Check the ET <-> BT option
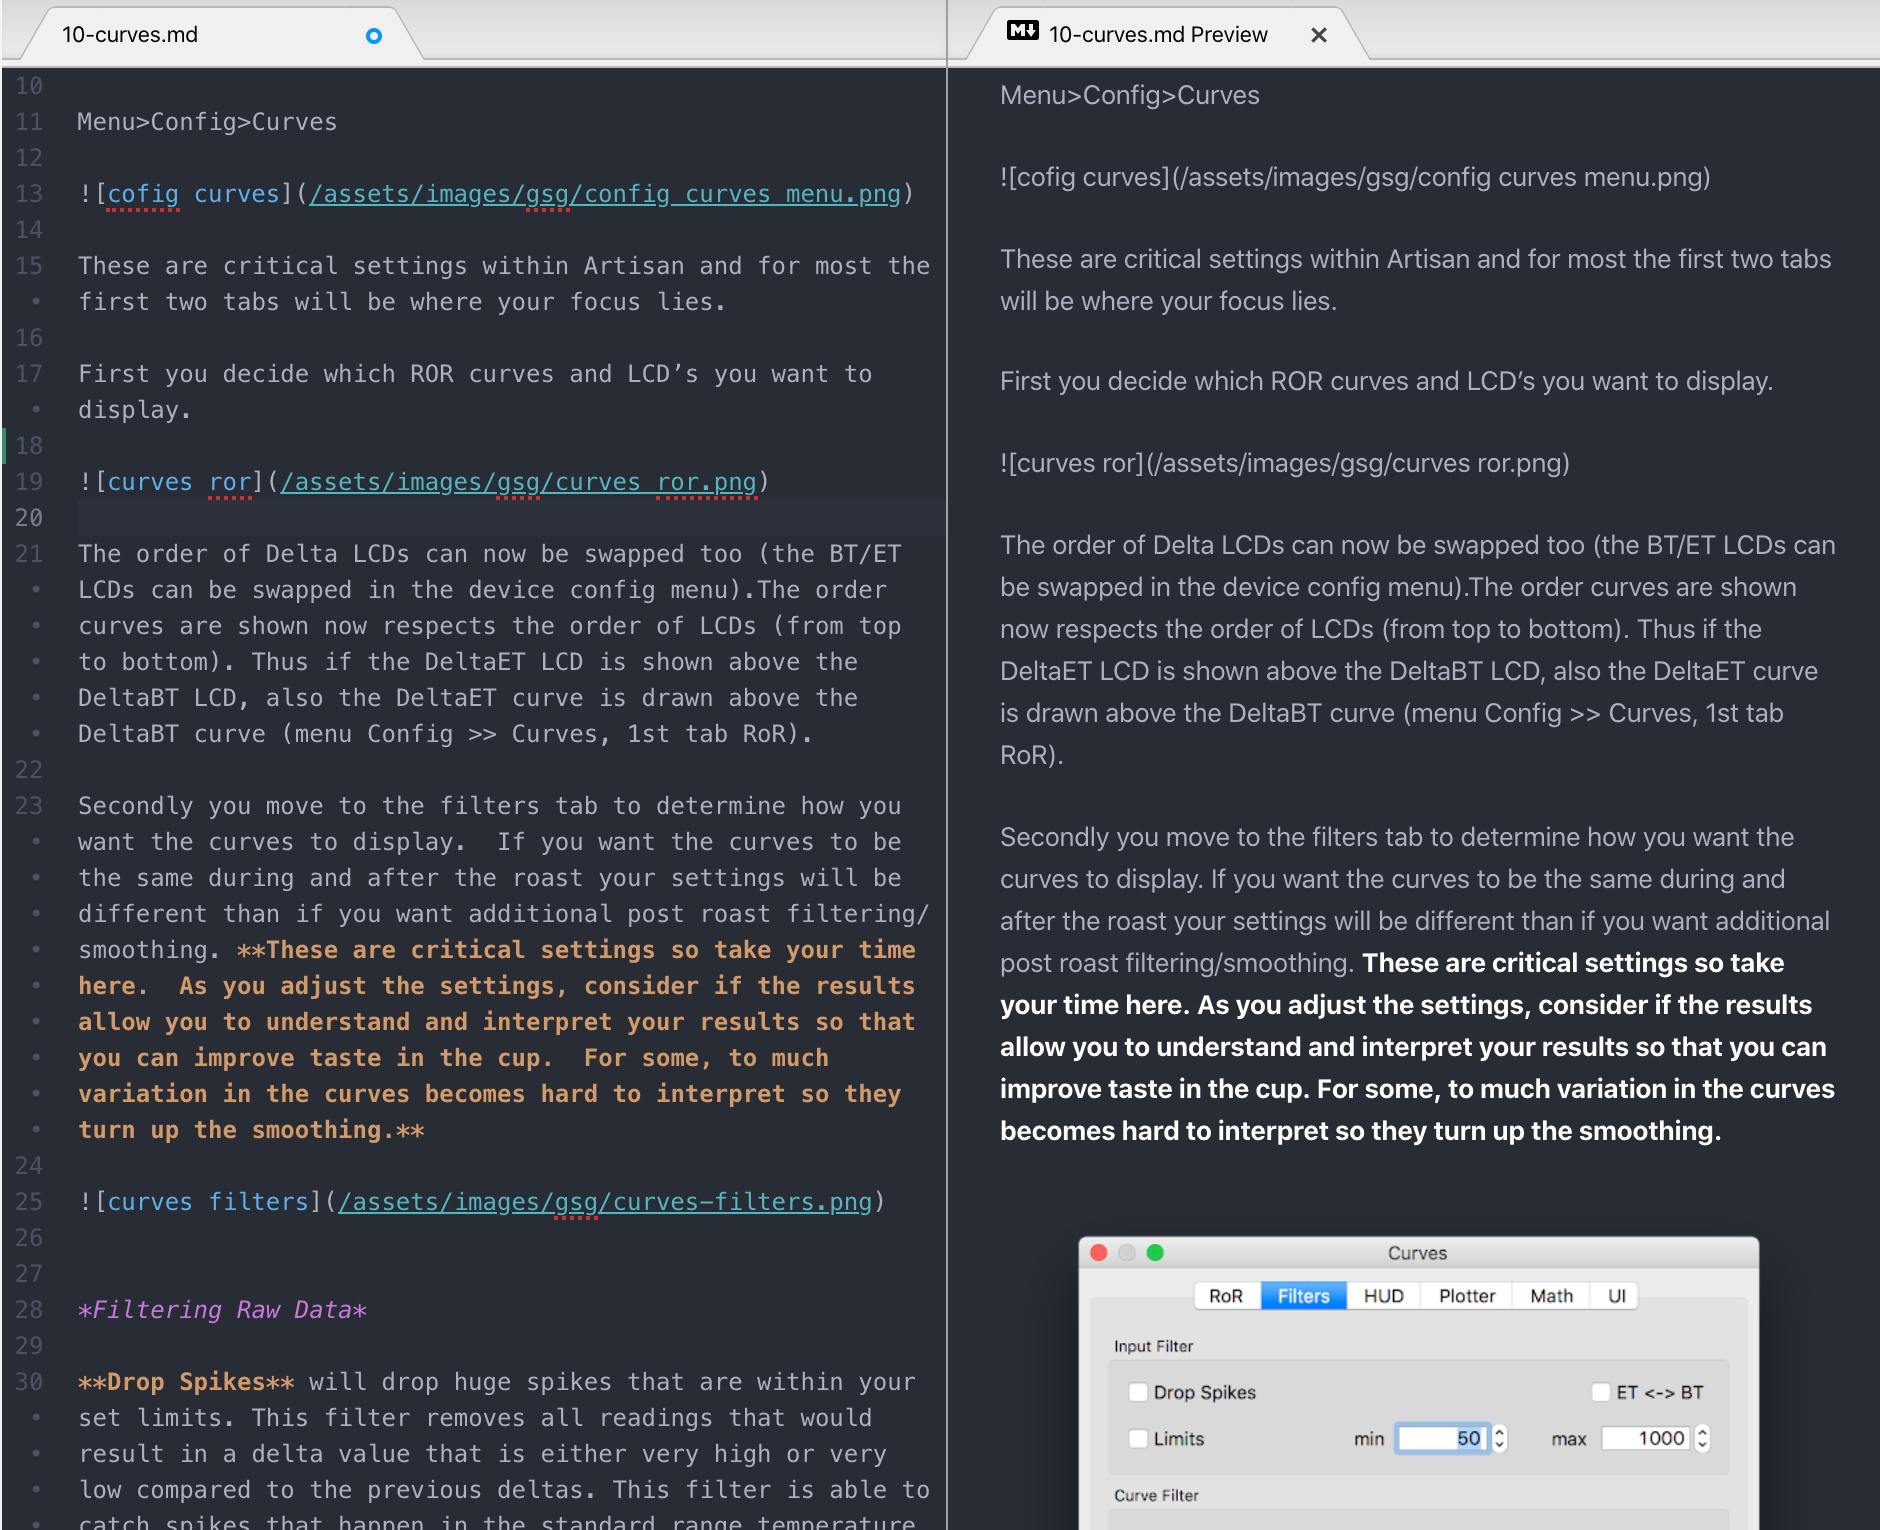 (x=1600, y=1391)
